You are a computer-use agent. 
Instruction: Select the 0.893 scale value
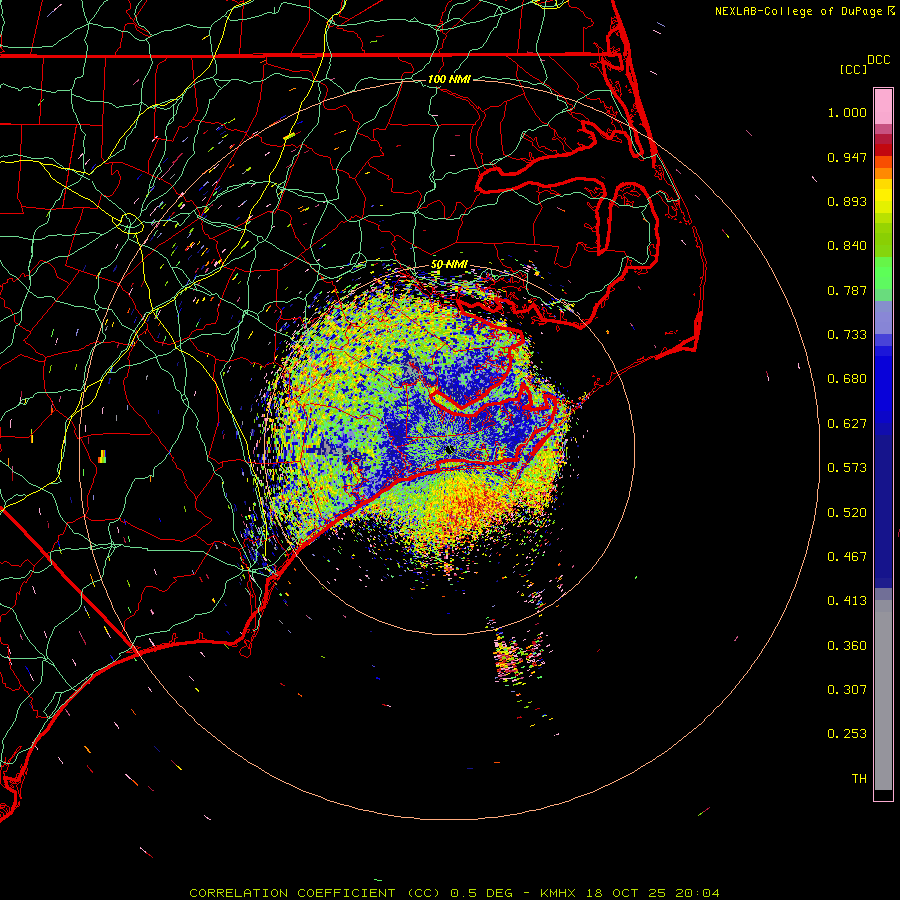847,202
